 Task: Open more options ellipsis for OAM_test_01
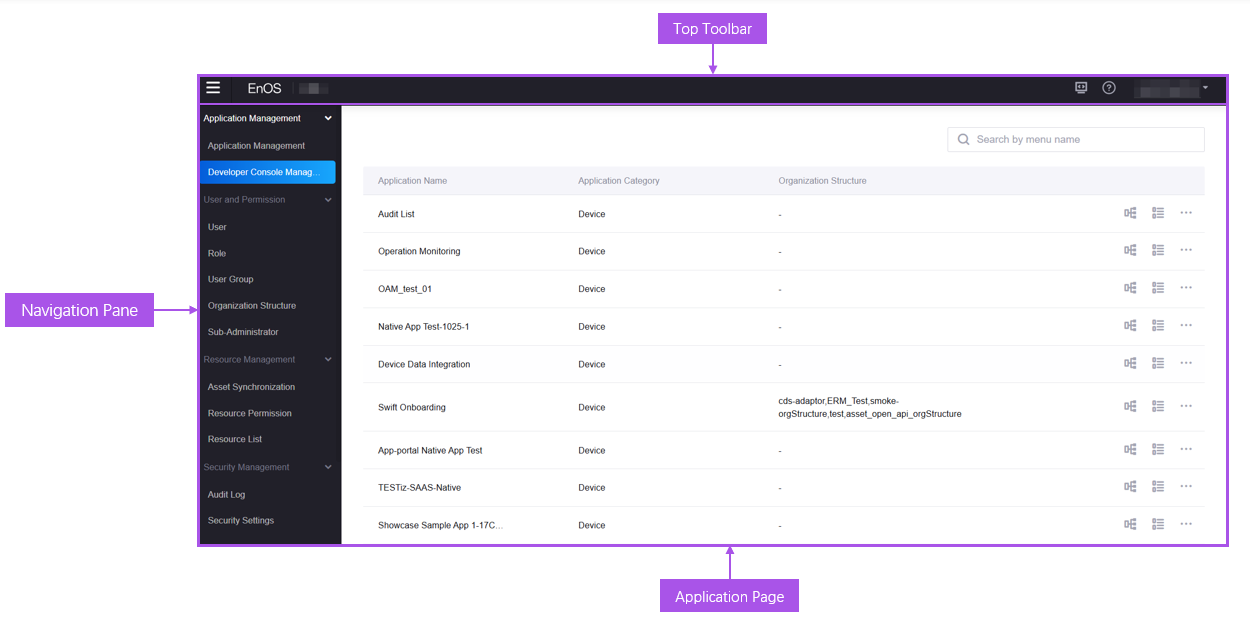tap(1186, 288)
